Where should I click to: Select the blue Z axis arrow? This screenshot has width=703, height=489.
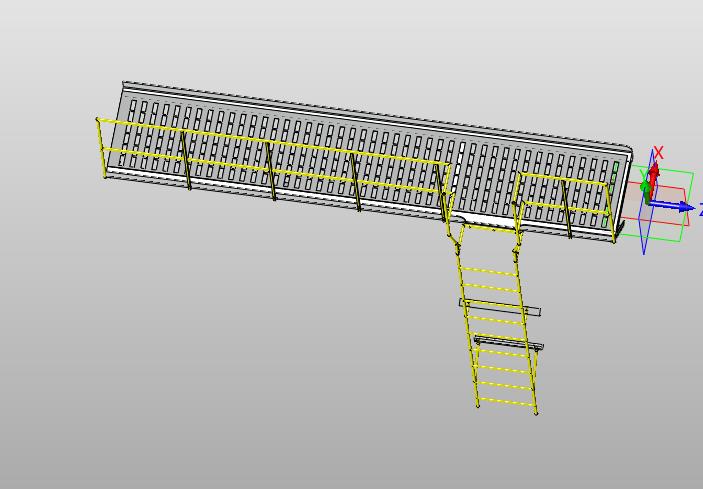point(673,206)
